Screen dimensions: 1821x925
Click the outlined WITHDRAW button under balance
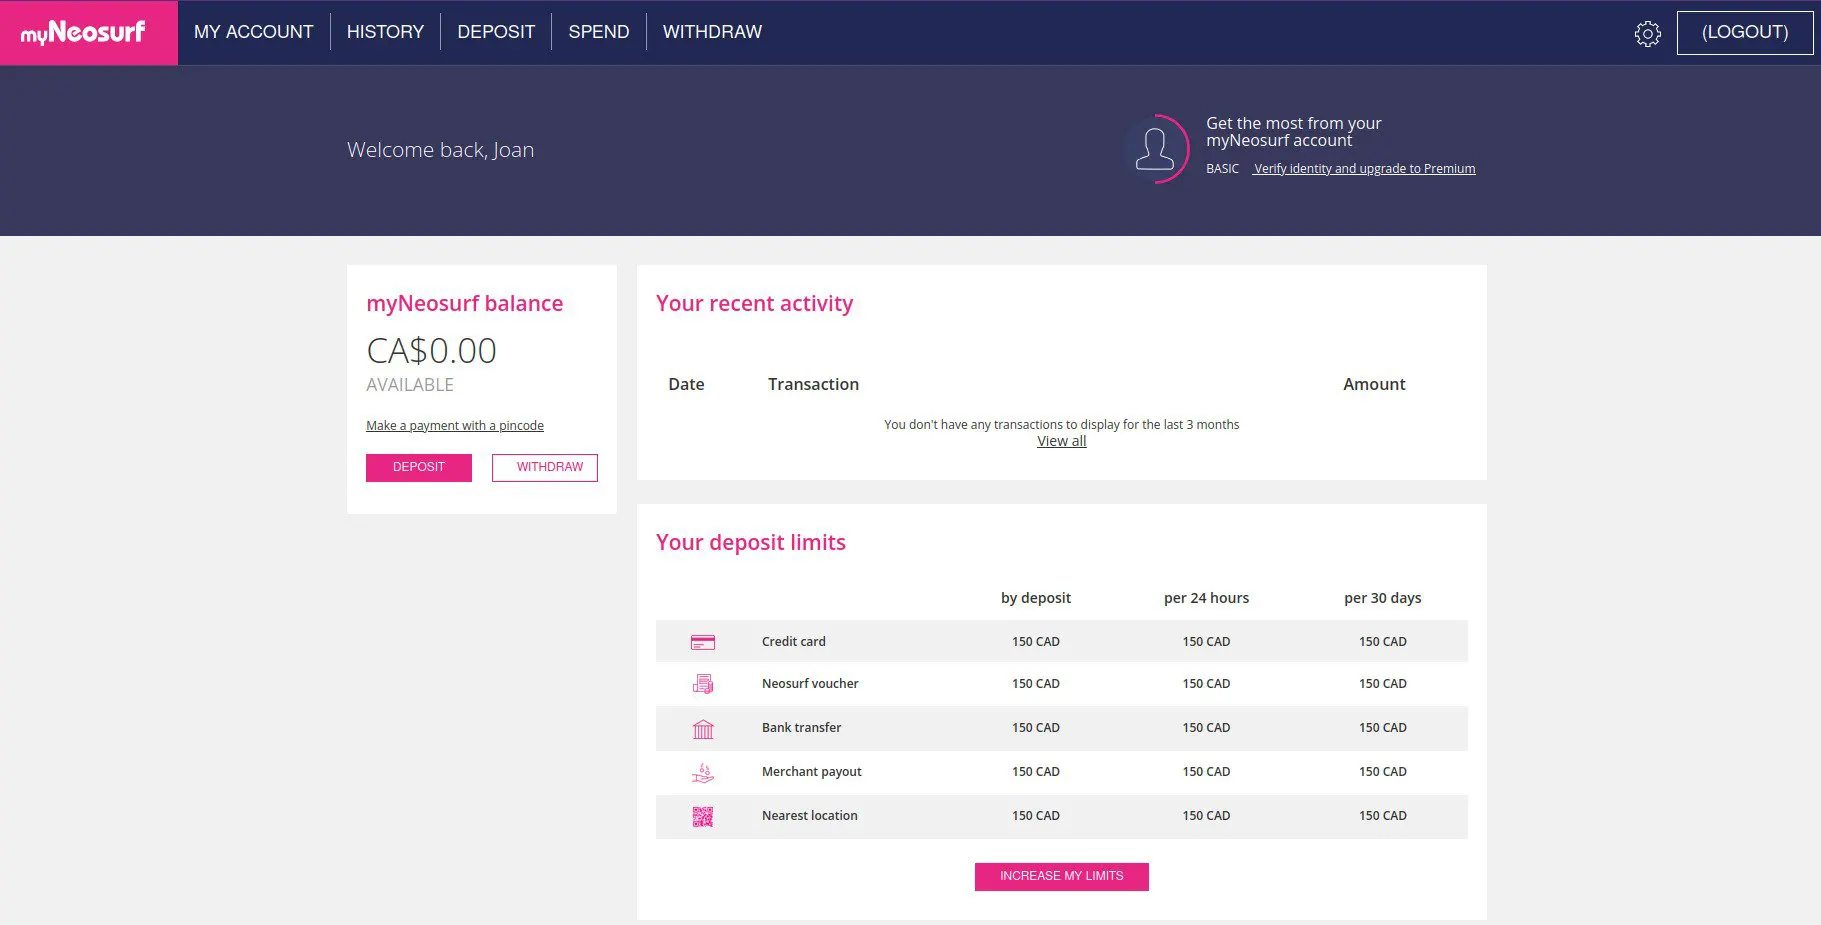pos(545,467)
